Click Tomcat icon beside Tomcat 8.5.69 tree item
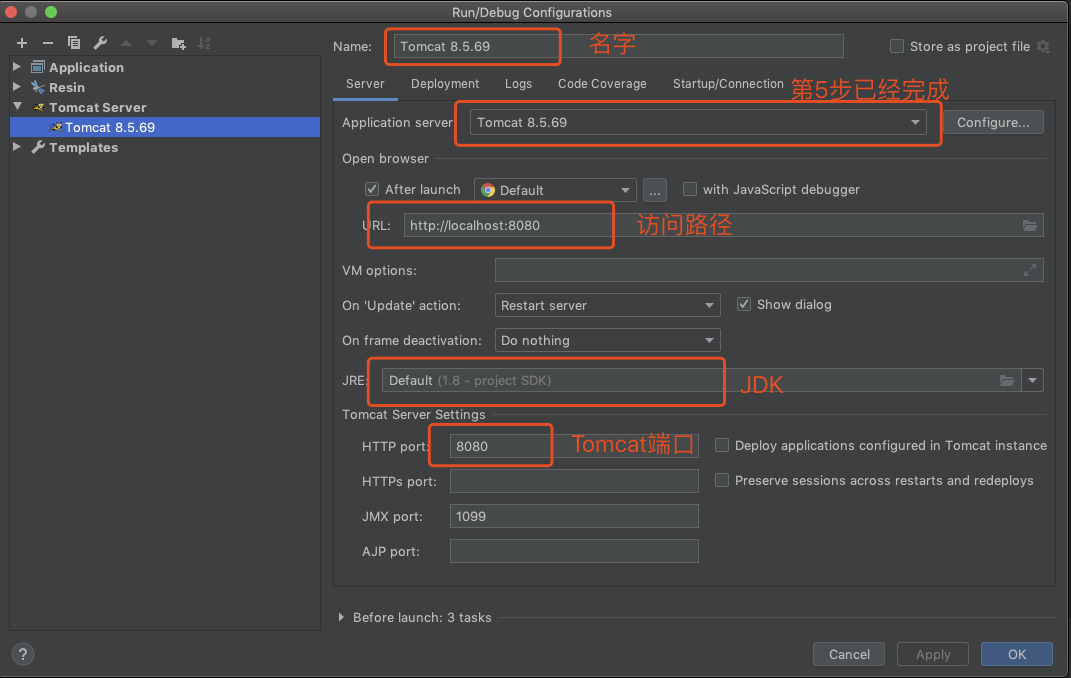This screenshot has height=678, width=1071. [56, 127]
